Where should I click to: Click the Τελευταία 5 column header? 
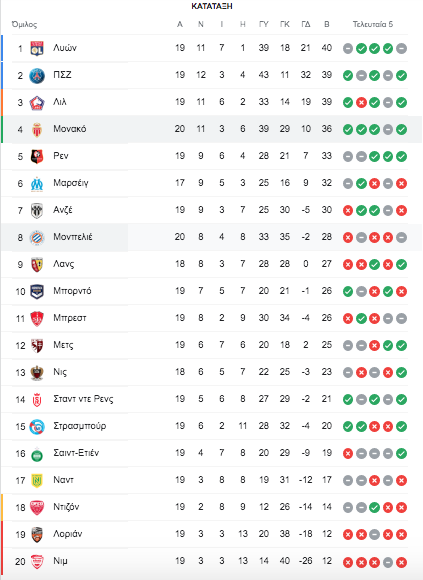tap(373, 24)
